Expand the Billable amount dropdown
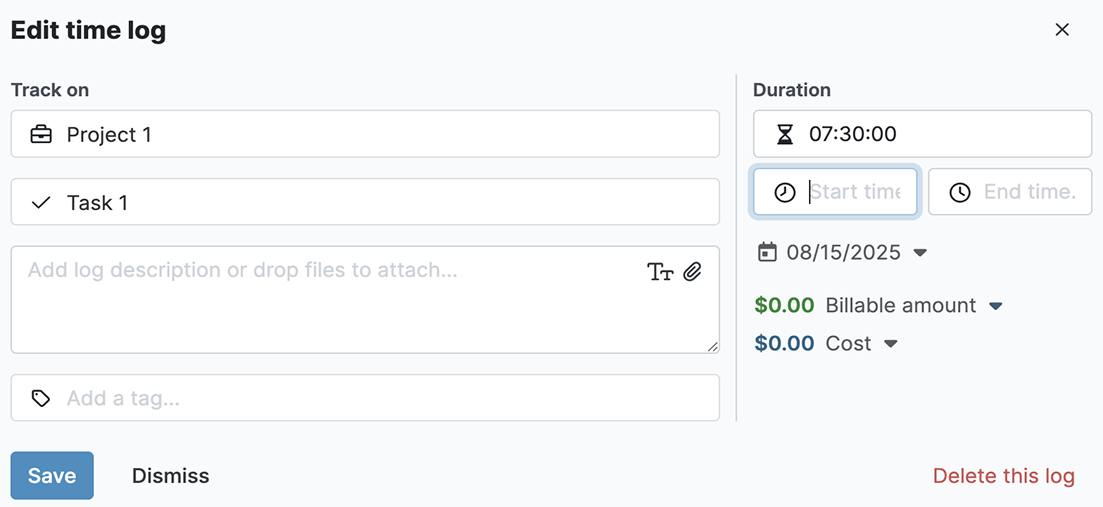 point(996,306)
